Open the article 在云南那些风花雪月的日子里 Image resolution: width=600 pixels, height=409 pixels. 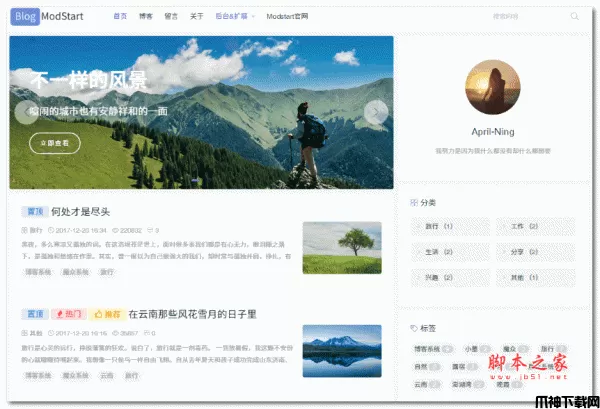[x=192, y=314]
